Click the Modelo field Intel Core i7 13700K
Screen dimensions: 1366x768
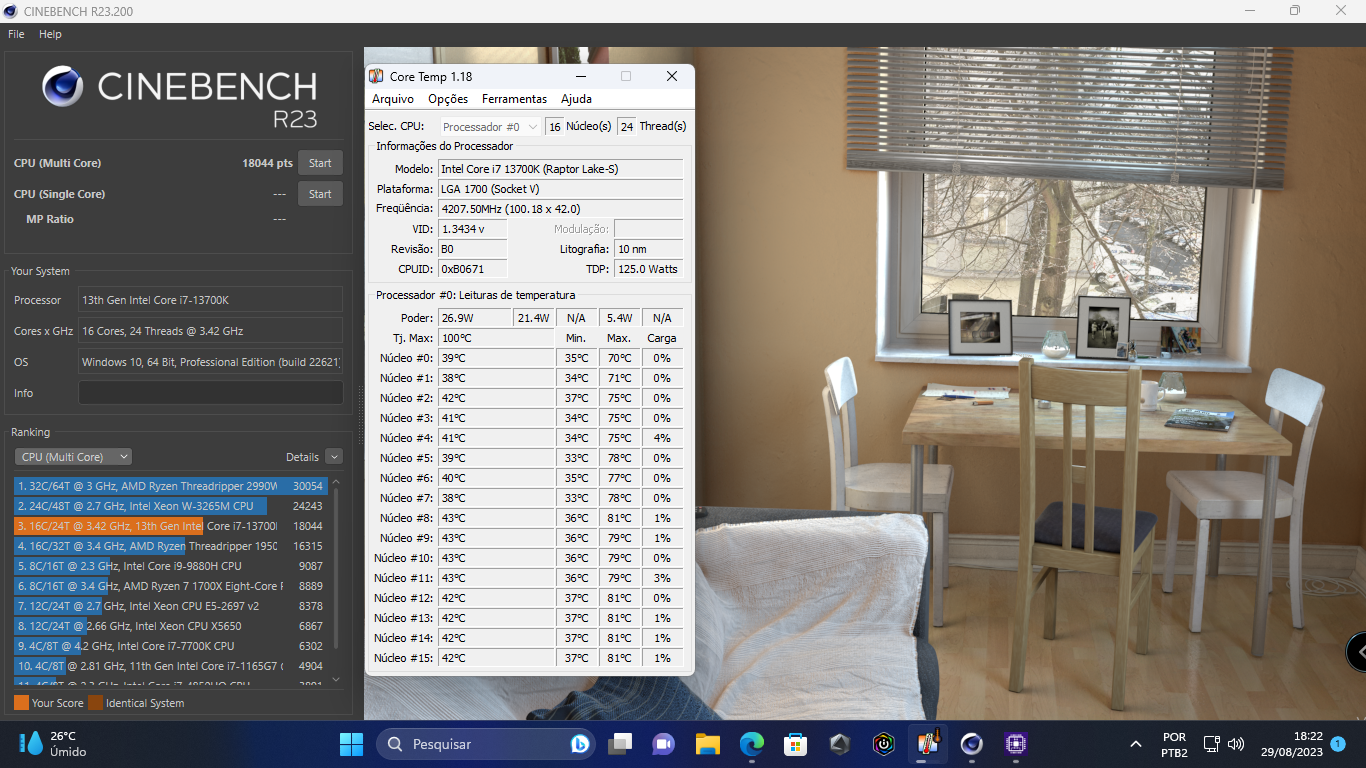(561, 169)
